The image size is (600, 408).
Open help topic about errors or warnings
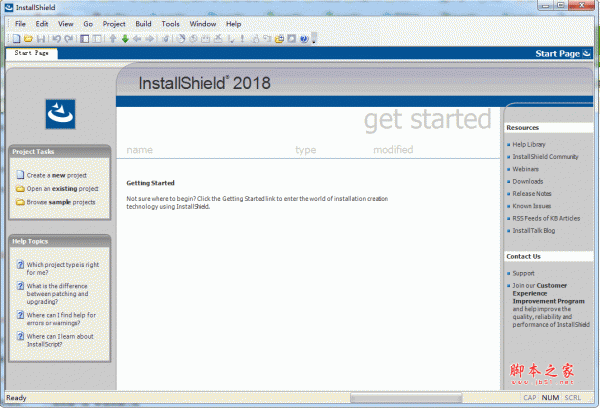(61, 319)
